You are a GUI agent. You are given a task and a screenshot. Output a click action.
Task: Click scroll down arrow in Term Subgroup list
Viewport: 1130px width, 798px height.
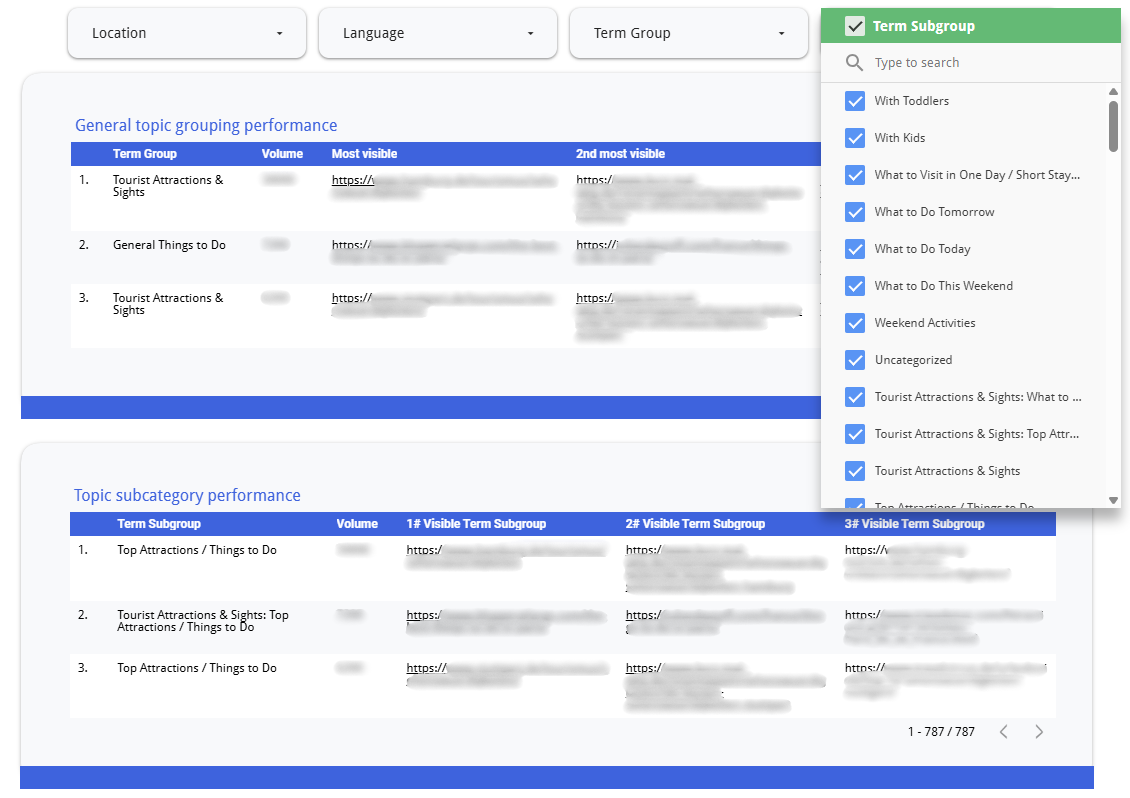tap(1113, 500)
